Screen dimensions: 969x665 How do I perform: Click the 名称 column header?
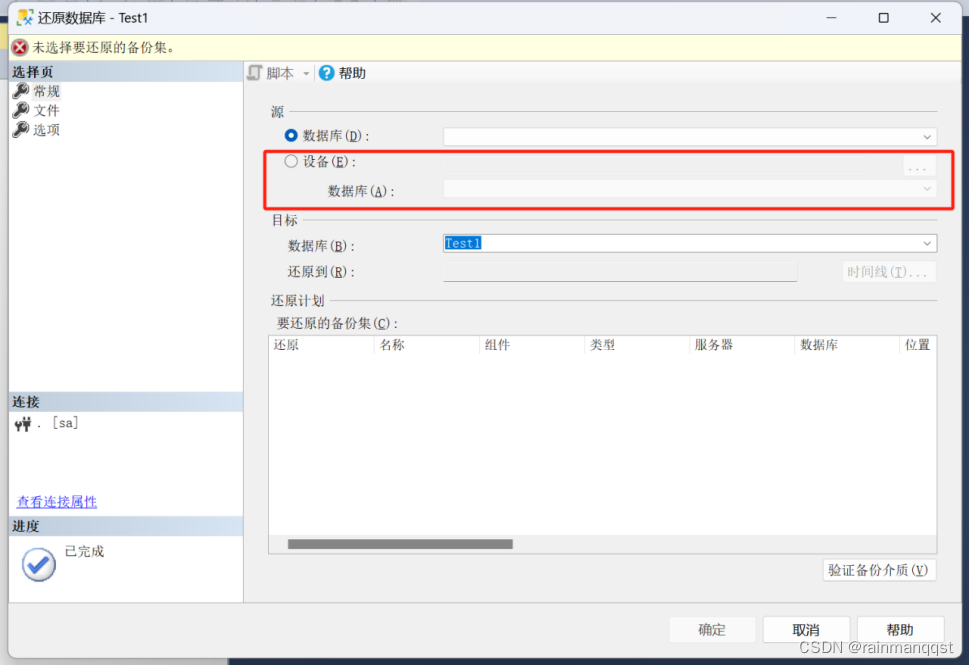[x=392, y=345]
